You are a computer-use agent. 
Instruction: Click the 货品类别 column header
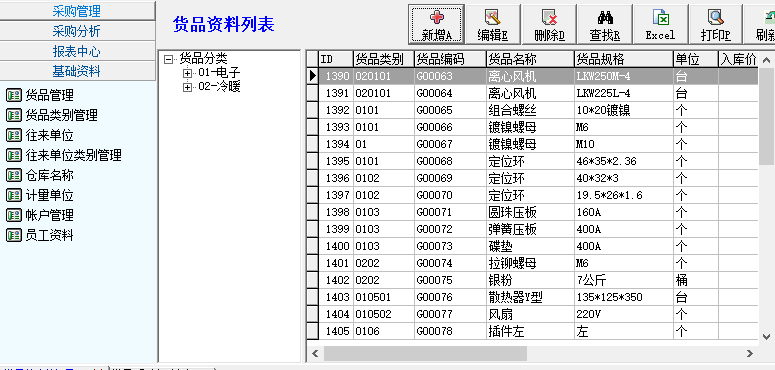point(384,59)
